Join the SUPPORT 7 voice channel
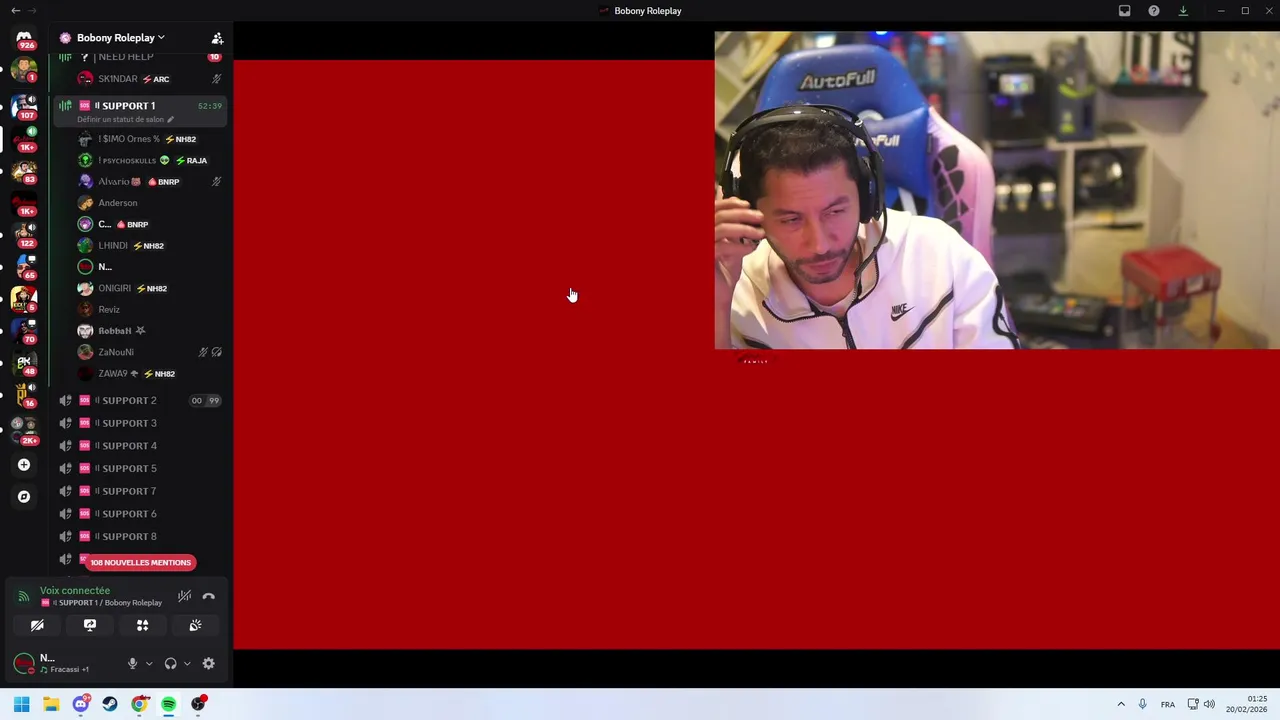The width and height of the screenshot is (1280, 720). pyautogui.click(x=139, y=491)
